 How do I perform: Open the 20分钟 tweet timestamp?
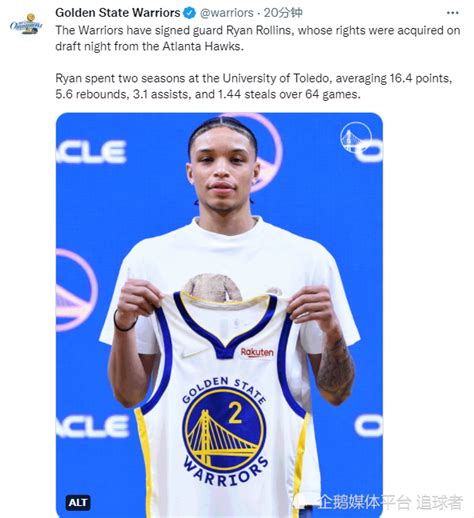[283, 13]
